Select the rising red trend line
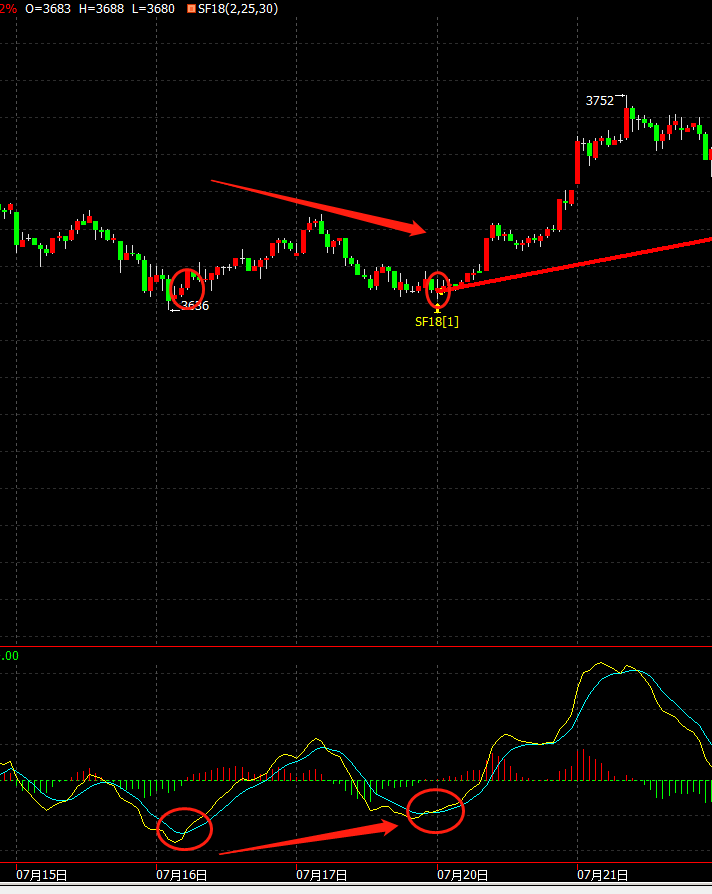The image size is (712, 894). coord(580,264)
